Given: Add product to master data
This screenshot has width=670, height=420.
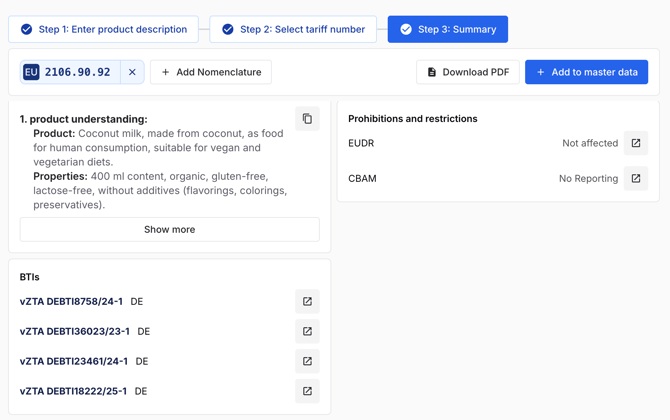Looking at the screenshot, I should click(586, 72).
